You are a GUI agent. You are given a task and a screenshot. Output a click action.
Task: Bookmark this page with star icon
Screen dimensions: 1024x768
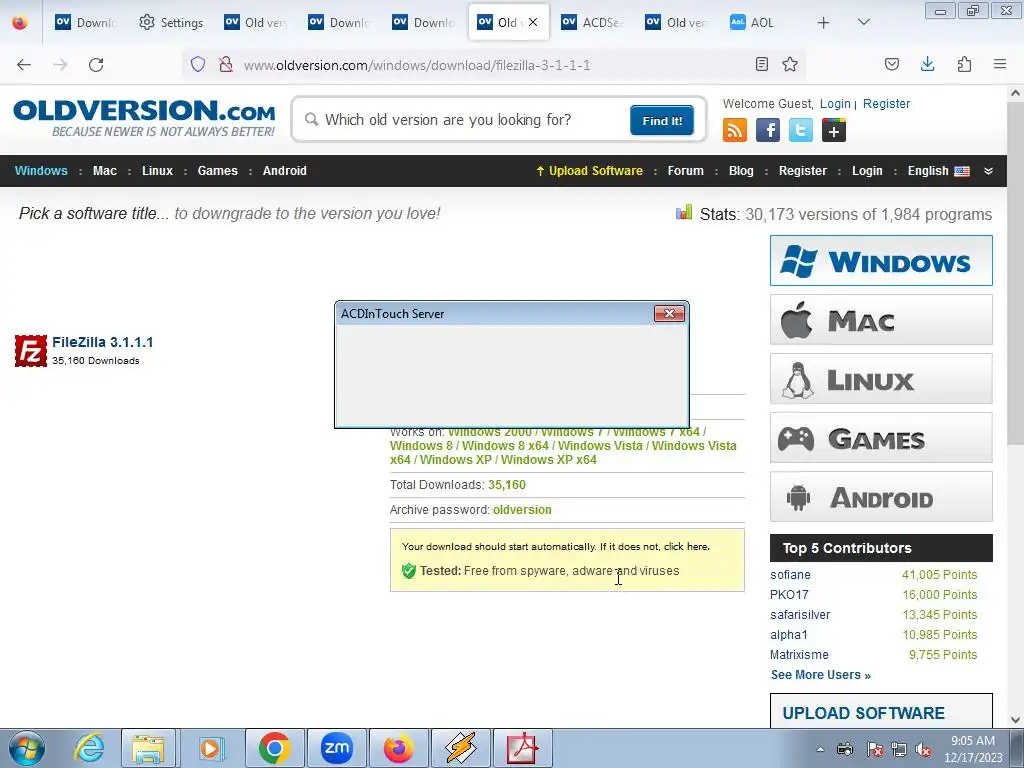[790, 64]
